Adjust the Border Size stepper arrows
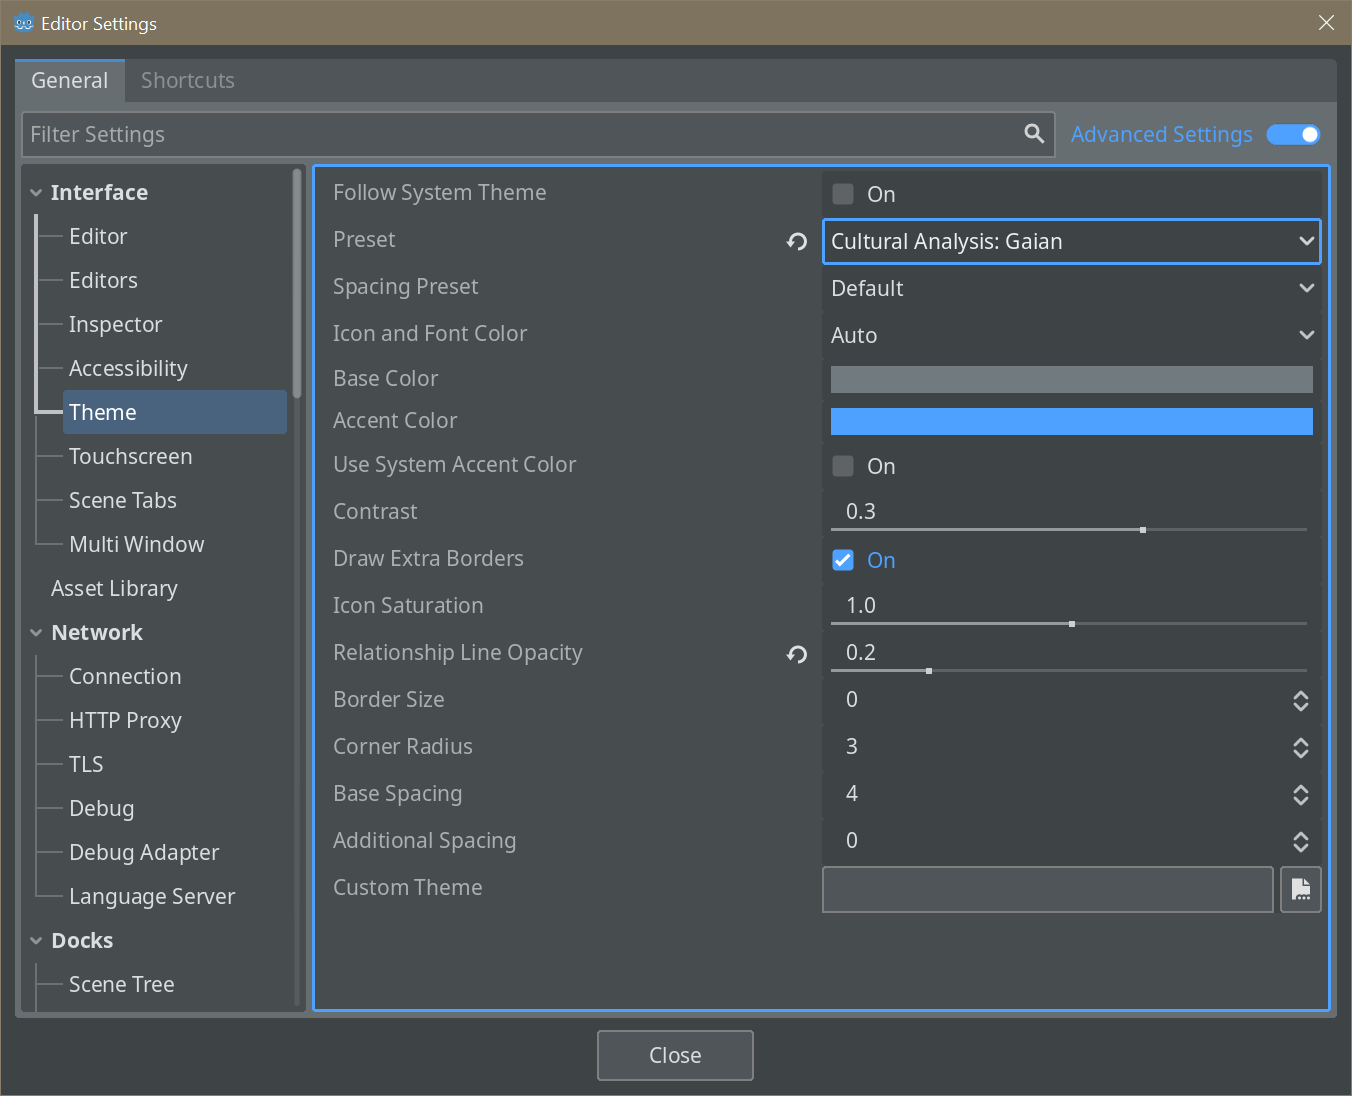Viewport: 1352px width, 1096px height. coord(1301,701)
